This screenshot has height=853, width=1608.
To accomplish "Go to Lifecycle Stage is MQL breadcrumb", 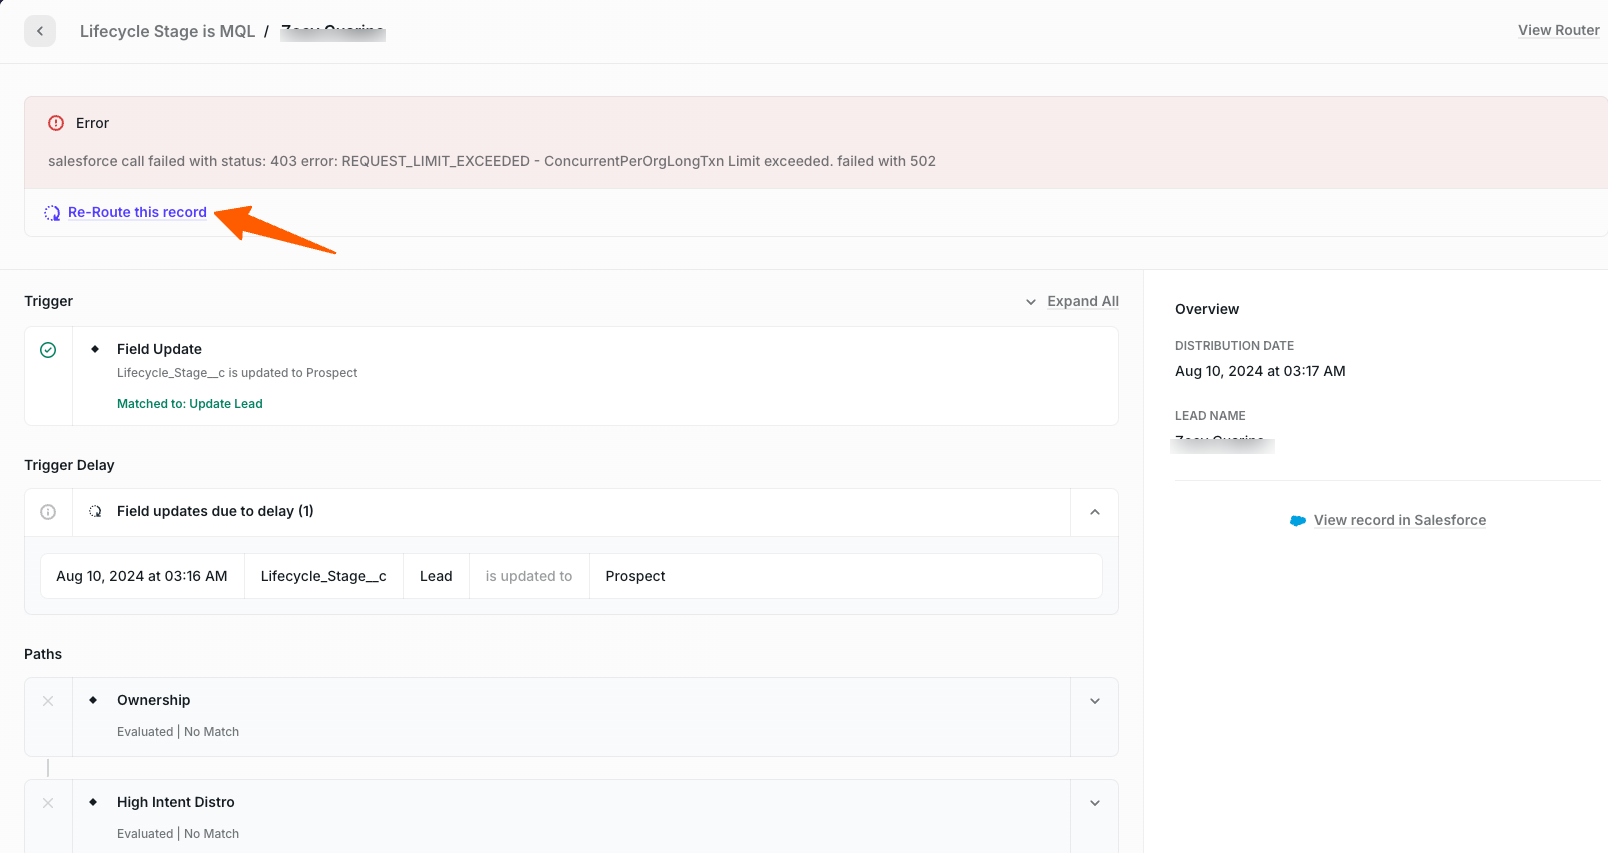I will [167, 31].
